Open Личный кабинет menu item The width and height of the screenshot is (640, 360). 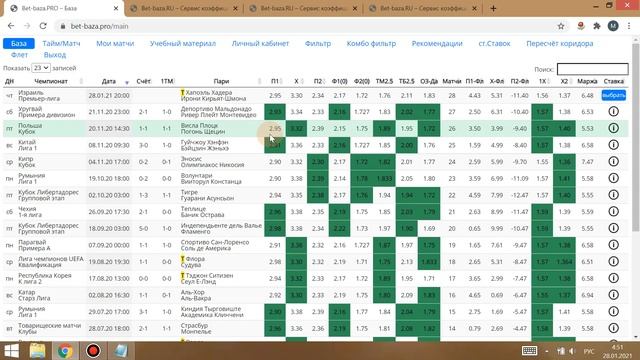(x=260, y=43)
